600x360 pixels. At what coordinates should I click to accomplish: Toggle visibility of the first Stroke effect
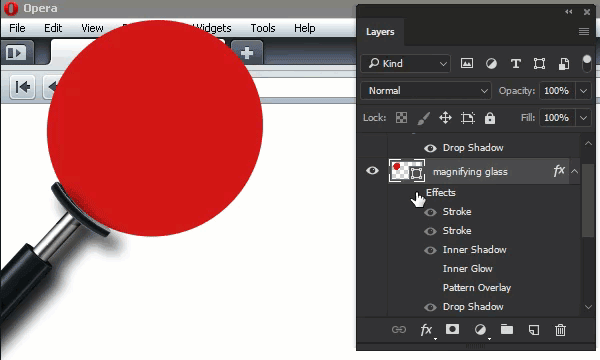430,212
